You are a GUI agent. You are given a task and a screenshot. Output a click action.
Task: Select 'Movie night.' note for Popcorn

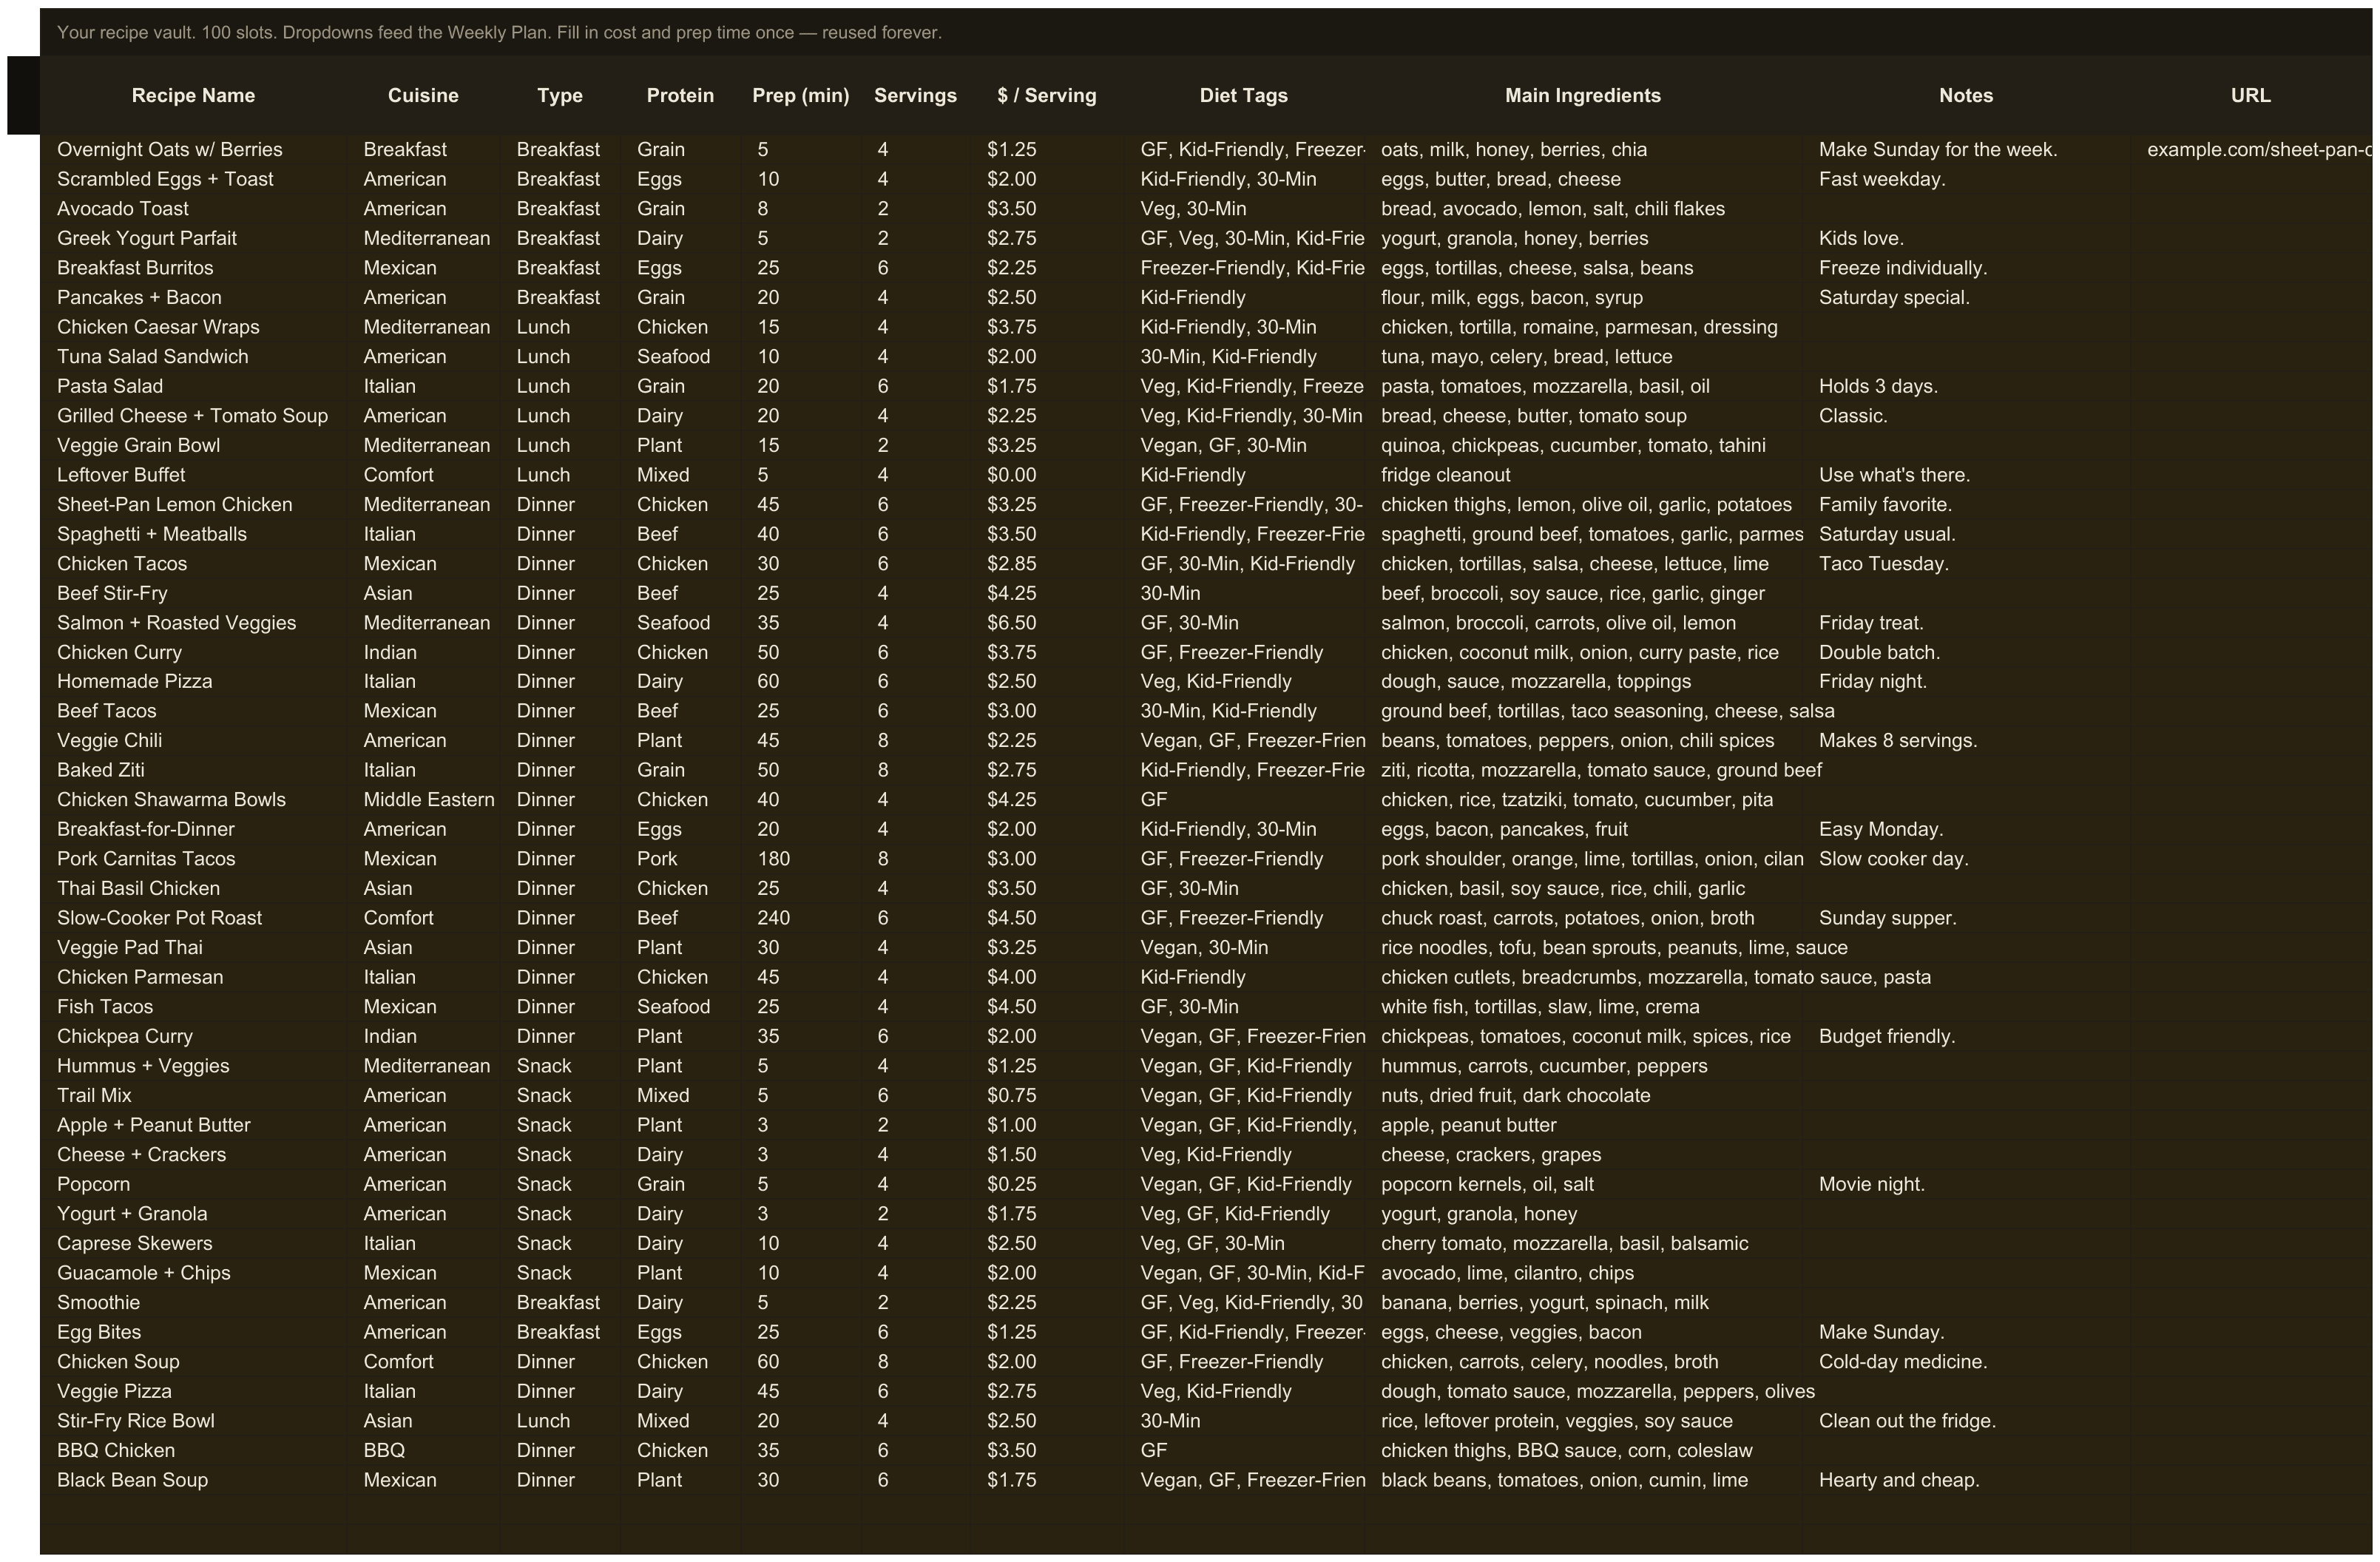1966,1185
